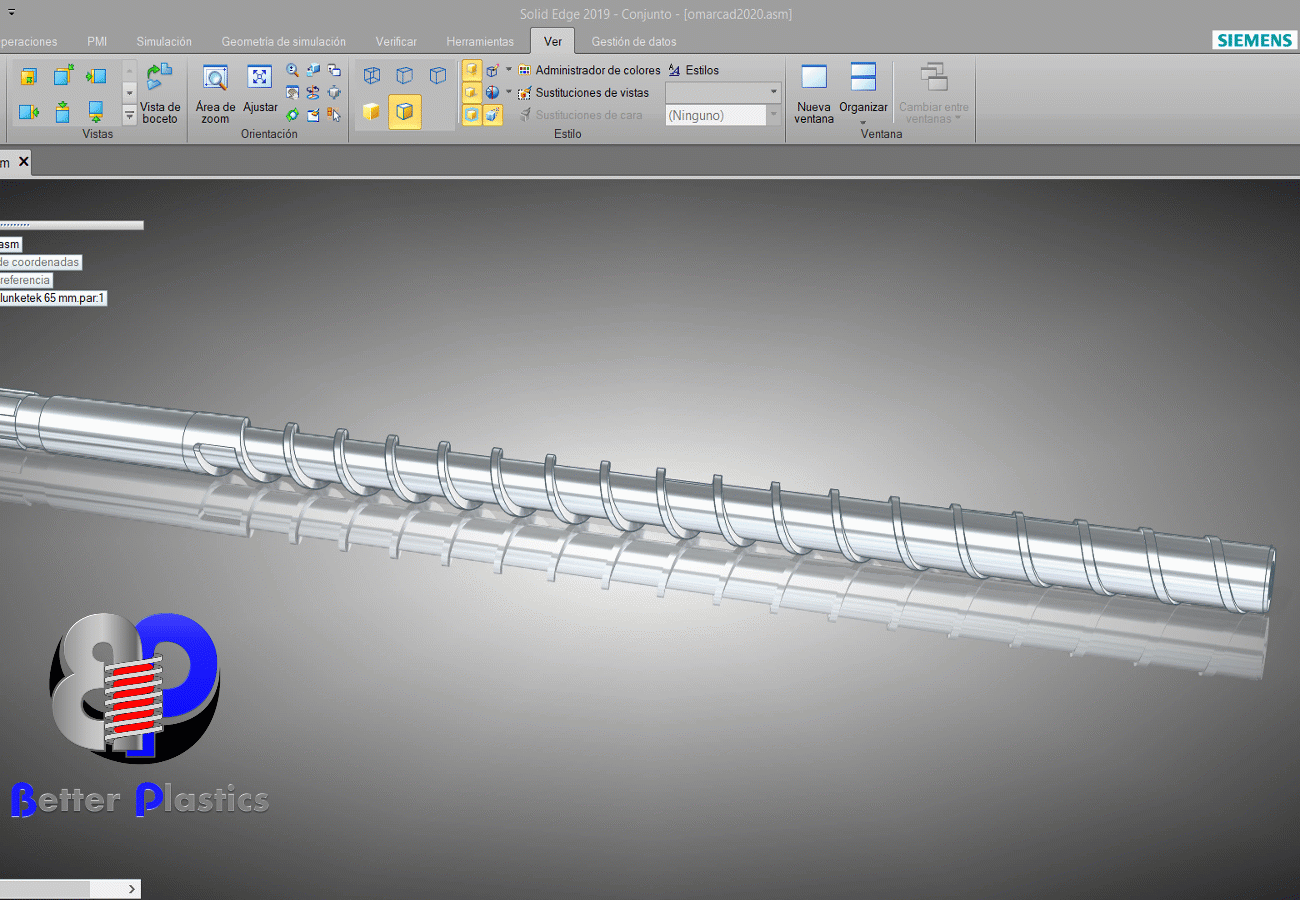
Task: Toggle the bottom-left highlighted blue cube option
Action: click(x=472, y=115)
